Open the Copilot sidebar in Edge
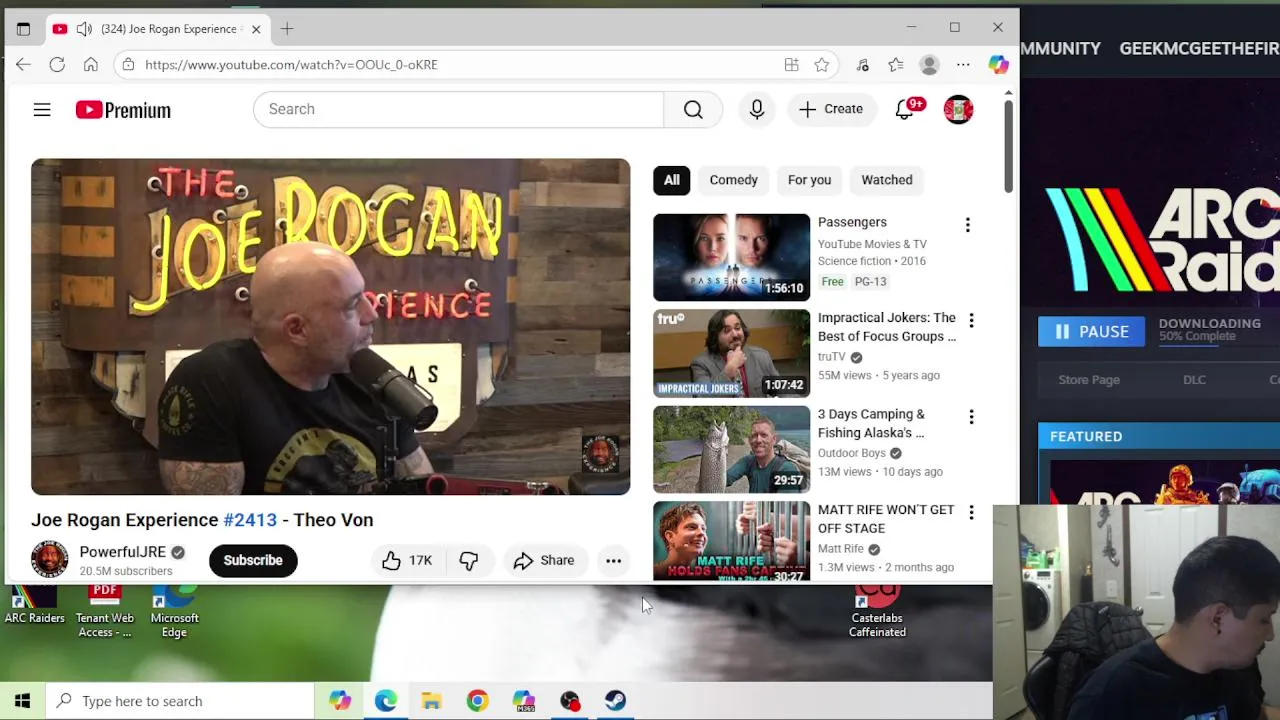This screenshot has height=720, width=1280. pos(998,65)
